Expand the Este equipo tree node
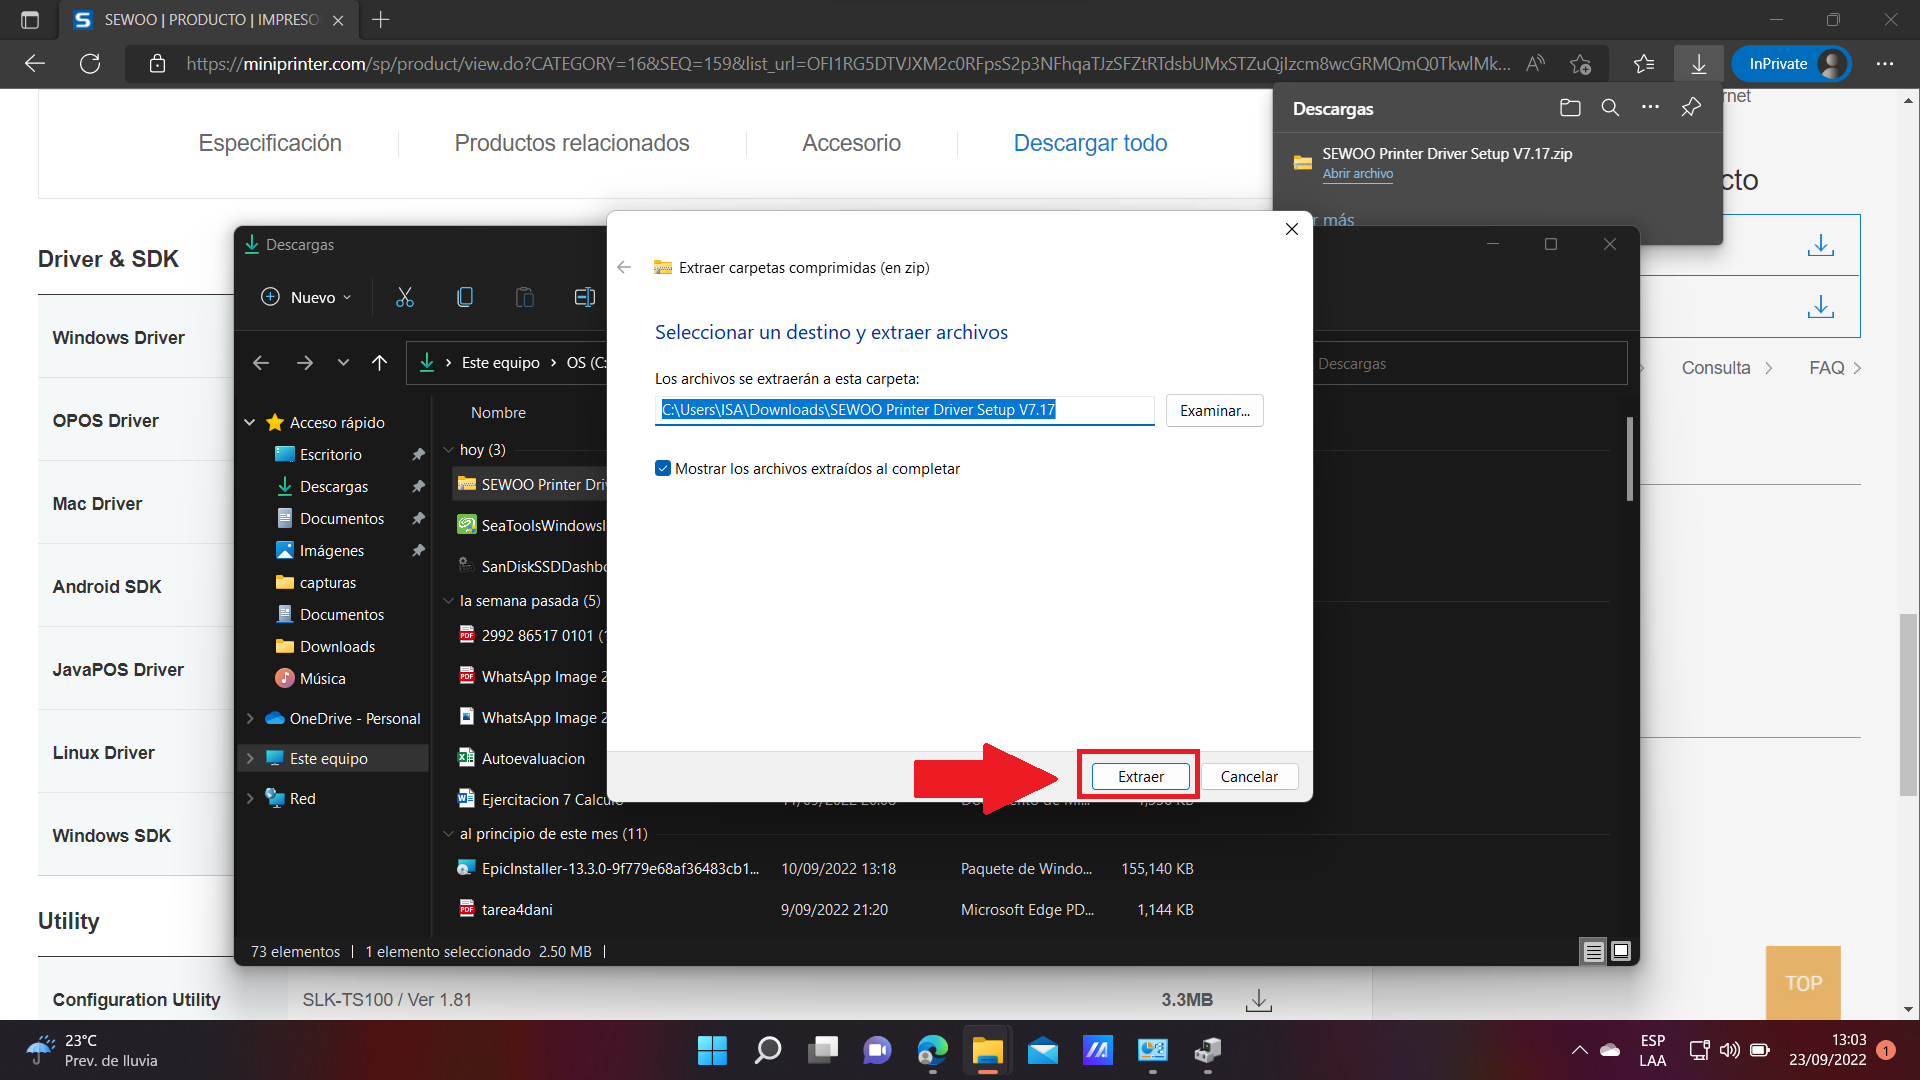 (250, 759)
